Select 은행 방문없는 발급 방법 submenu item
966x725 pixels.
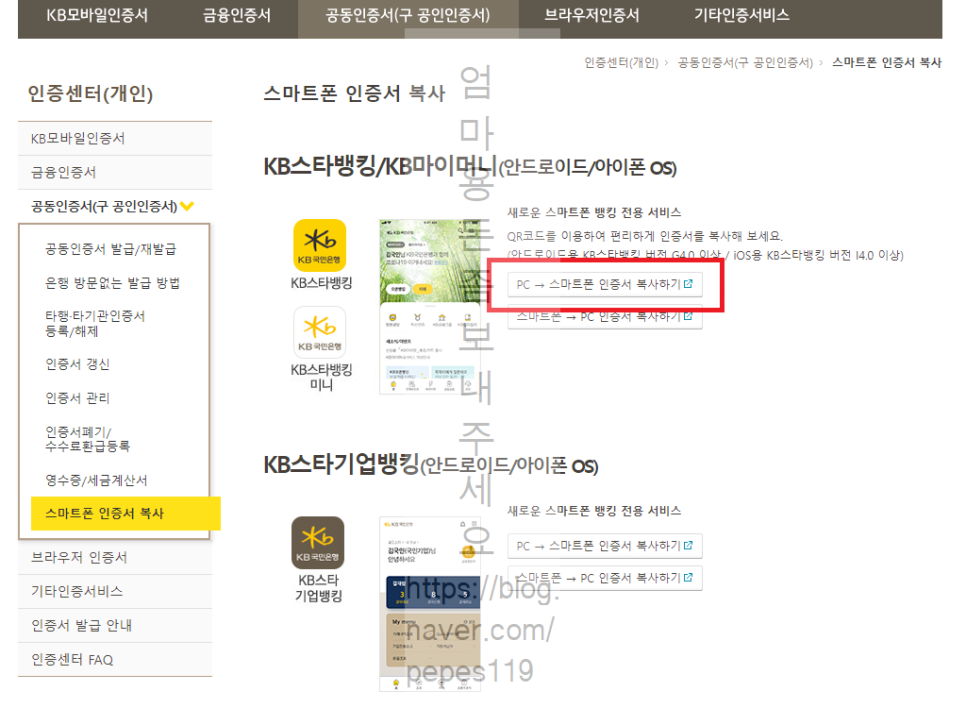(x=113, y=283)
